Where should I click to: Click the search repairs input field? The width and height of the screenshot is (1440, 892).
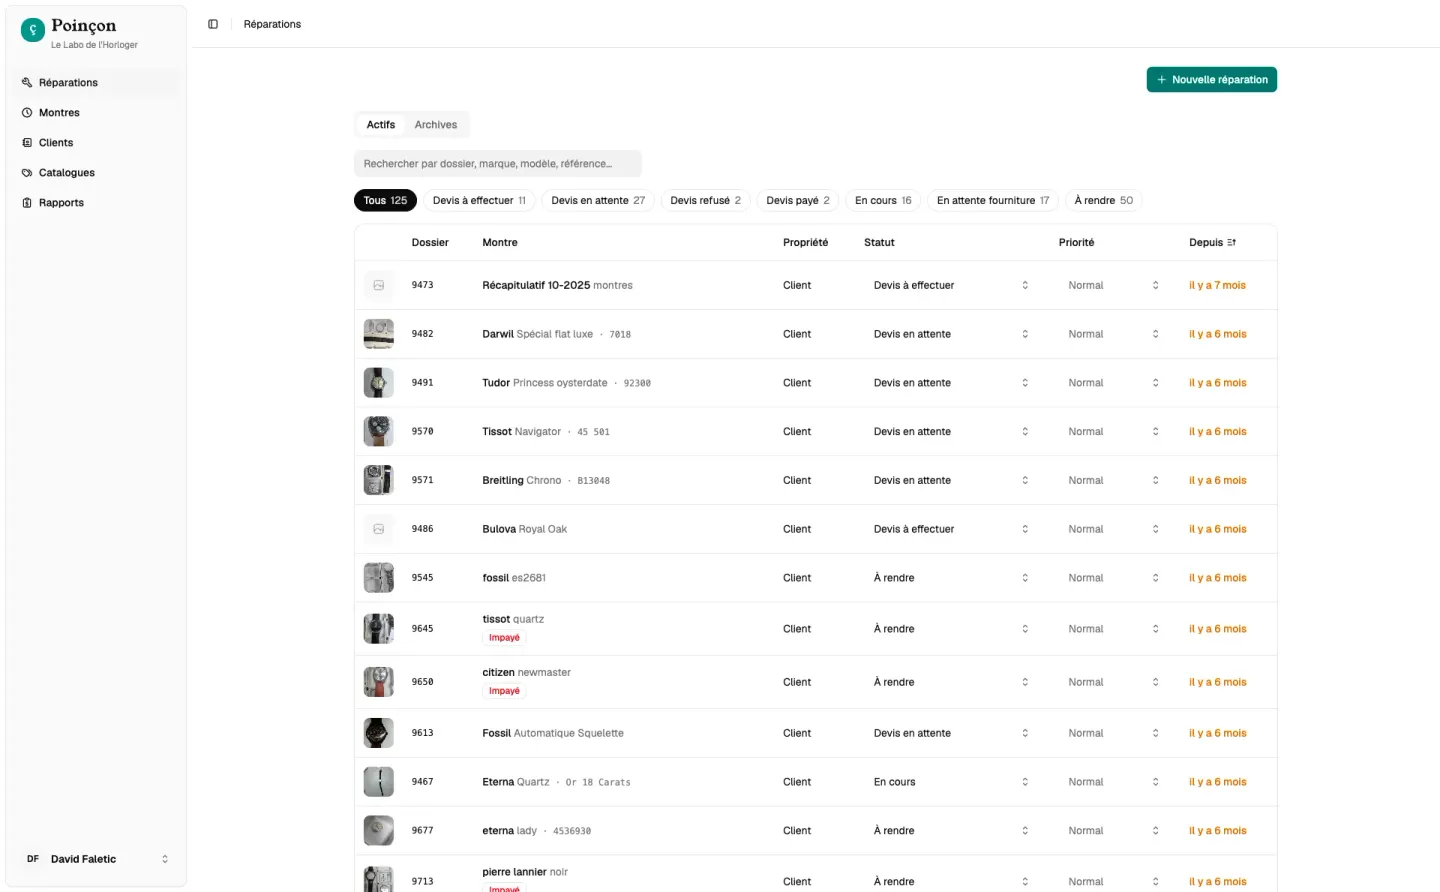pos(498,164)
